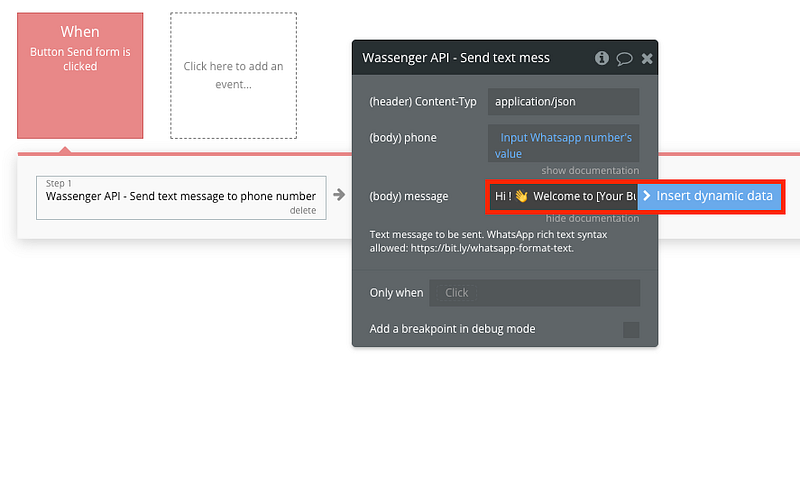Close the Wassenger API property panel

pos(647,58)
